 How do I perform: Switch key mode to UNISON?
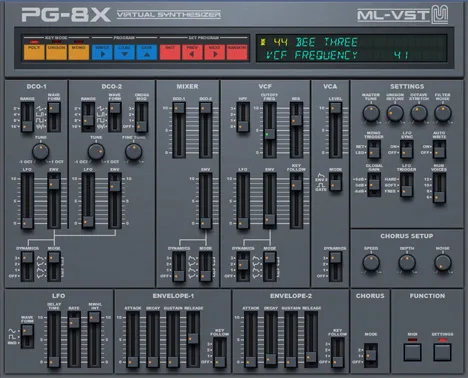(x=56, y=52)
